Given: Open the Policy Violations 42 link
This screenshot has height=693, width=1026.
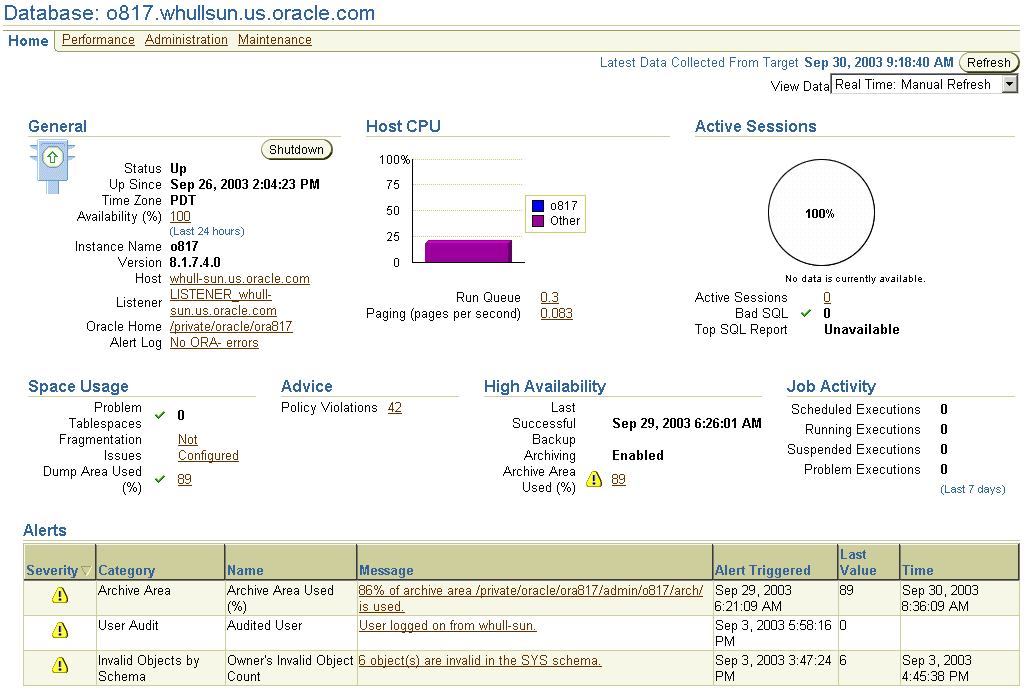Looking at the screenshot, I should pos(394,408).
